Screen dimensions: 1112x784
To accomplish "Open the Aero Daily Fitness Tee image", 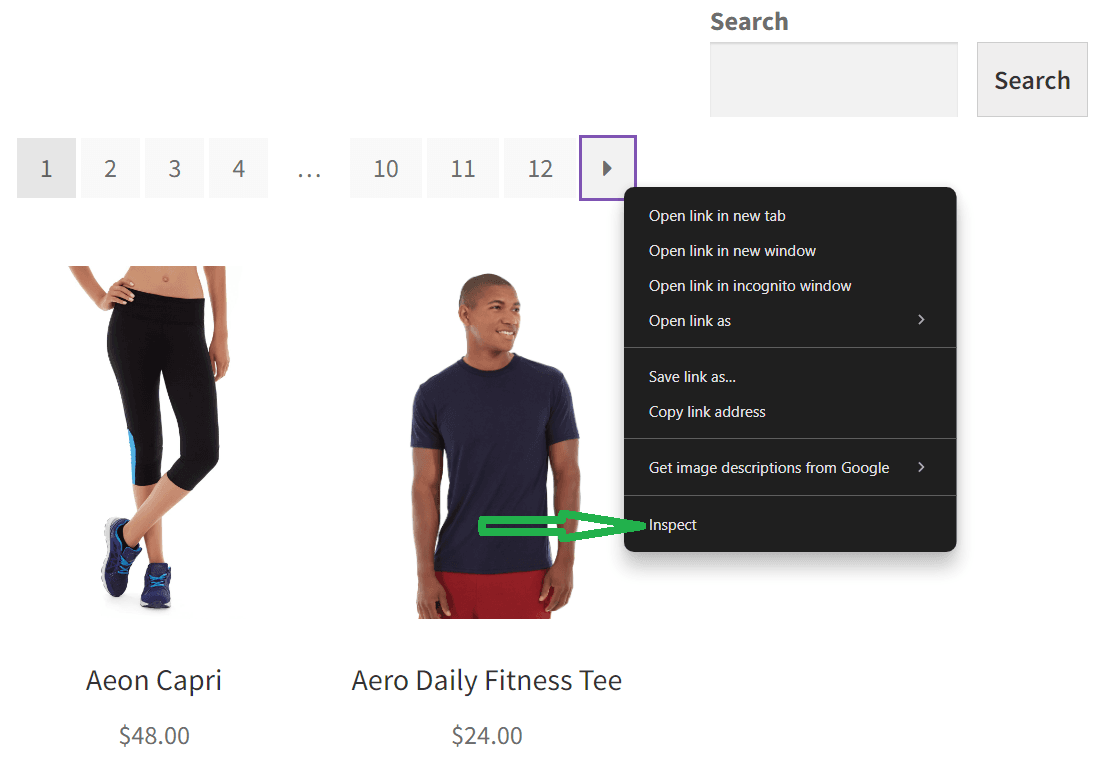I will click(494, 446).
